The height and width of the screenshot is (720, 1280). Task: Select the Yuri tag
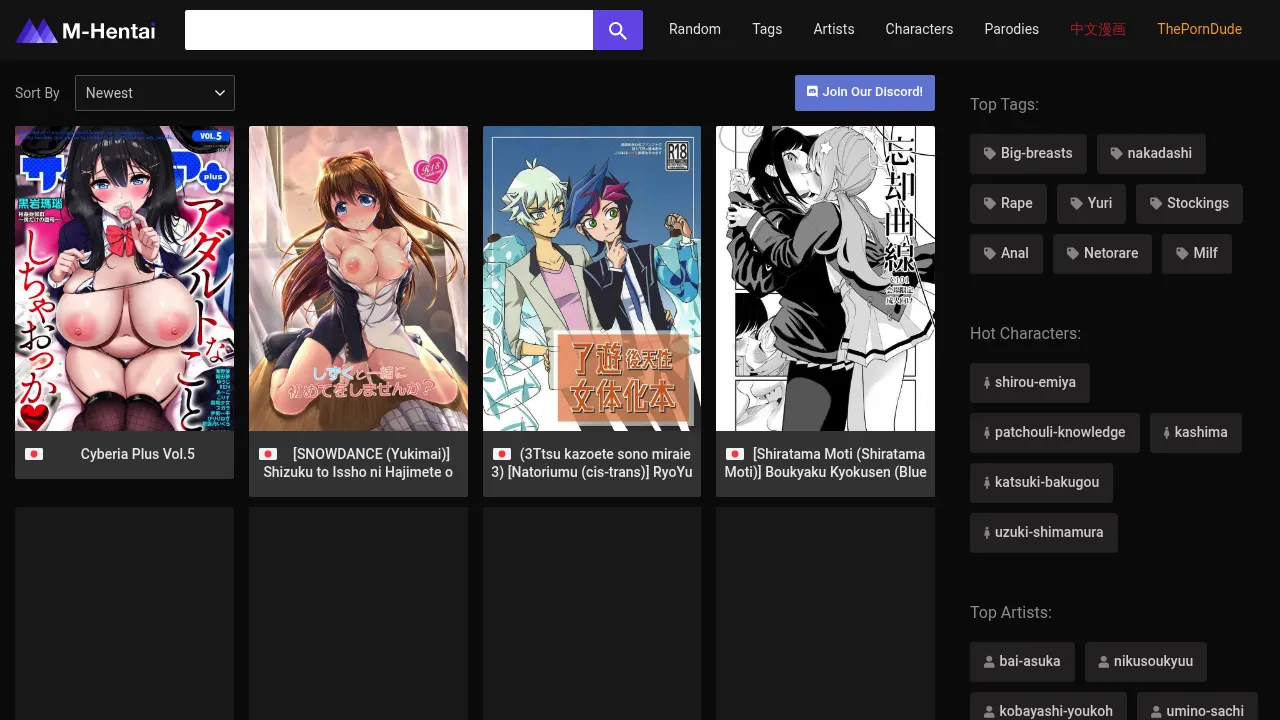(1090, 203)
